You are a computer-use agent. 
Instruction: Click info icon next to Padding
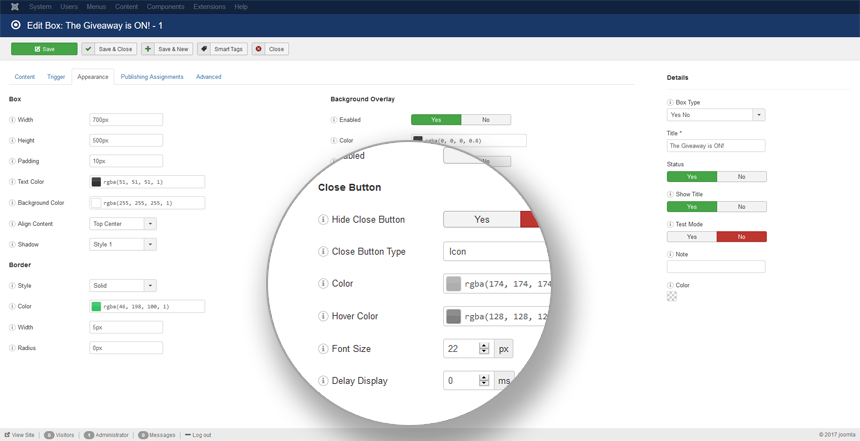coord(12,161)
